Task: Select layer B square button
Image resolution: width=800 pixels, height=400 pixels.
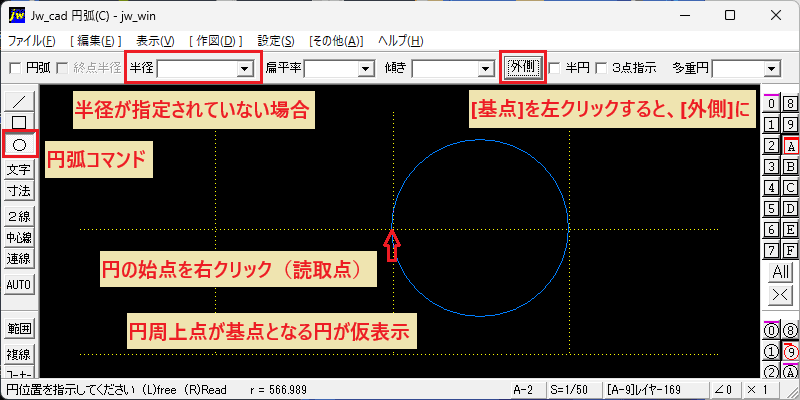Action: (x=790, y=166)
